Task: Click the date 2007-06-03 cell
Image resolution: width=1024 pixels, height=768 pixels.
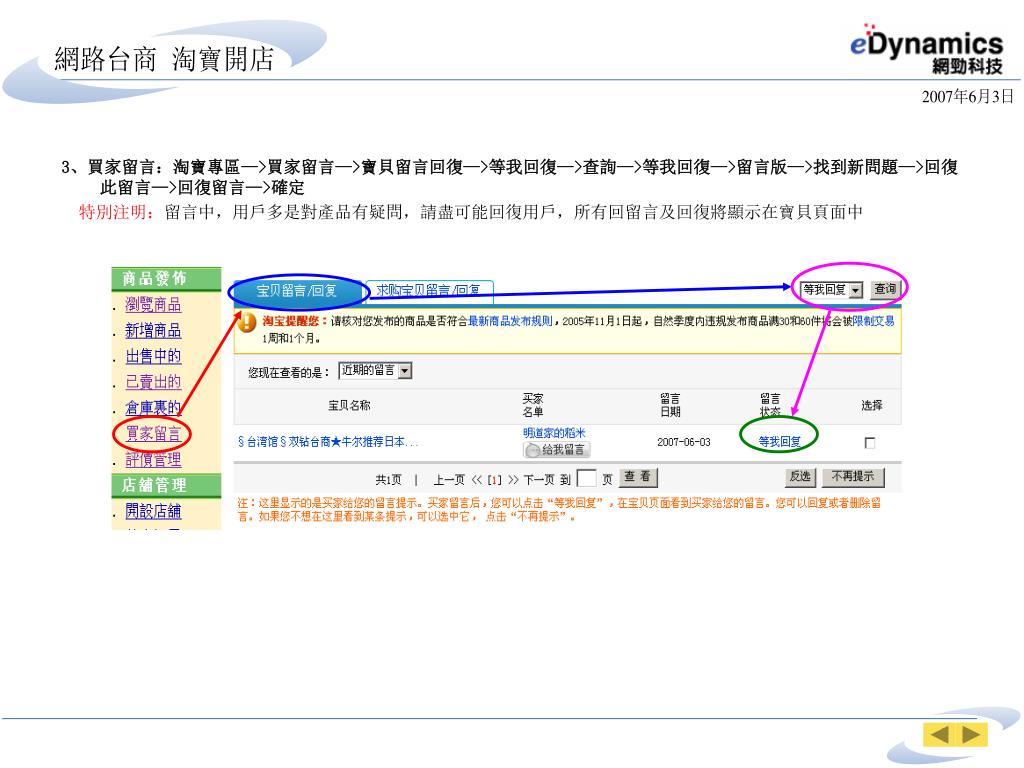Action: coord(684,442)
